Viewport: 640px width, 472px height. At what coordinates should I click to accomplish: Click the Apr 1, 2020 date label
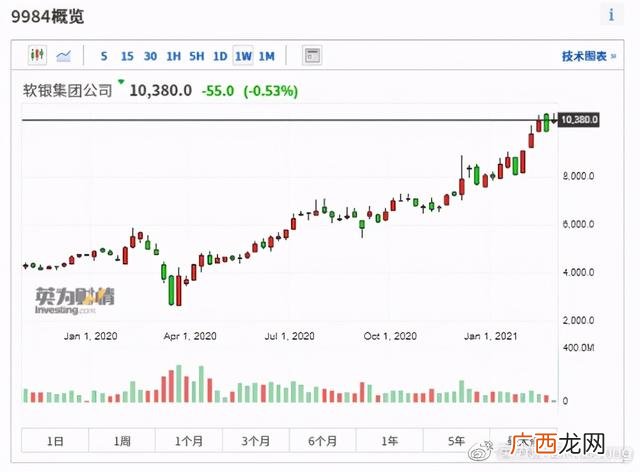(x=190, y=336)
